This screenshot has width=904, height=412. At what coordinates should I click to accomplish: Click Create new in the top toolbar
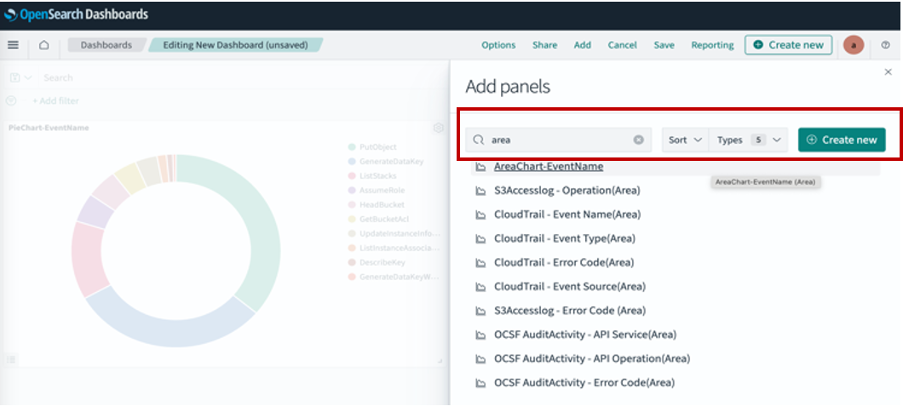788,45
